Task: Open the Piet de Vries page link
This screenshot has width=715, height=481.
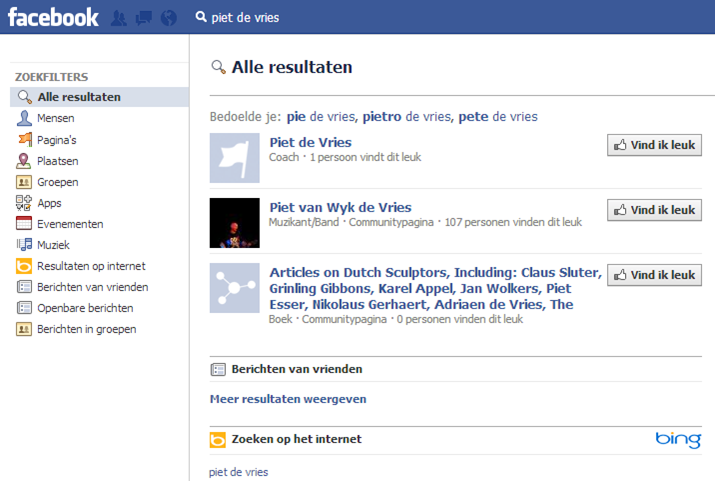Action: 311,142
